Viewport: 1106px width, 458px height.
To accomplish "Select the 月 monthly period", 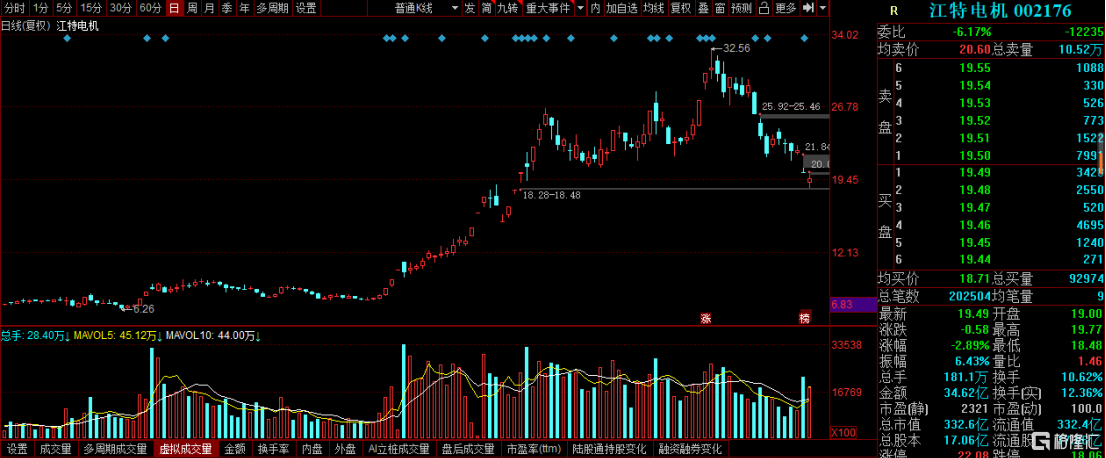I will click(209, 8).
